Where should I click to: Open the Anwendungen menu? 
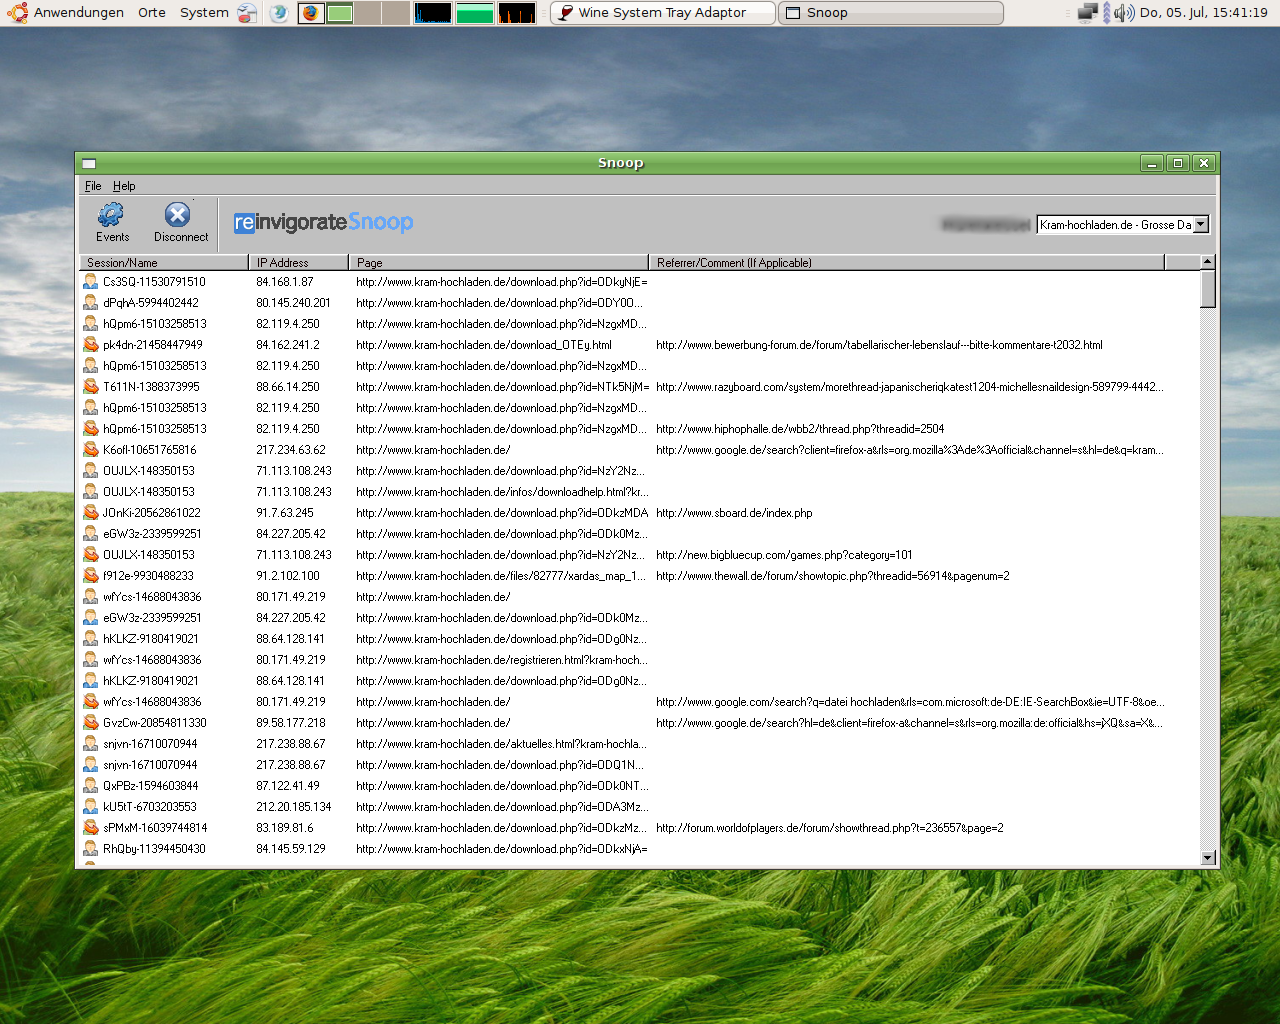pos(79,13)
